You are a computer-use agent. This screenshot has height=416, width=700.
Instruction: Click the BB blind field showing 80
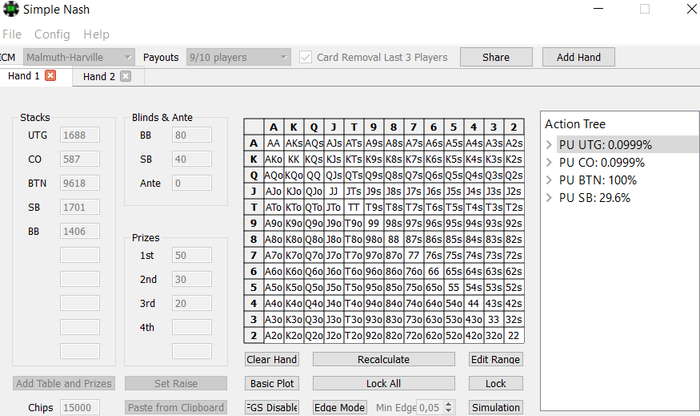click(192, 135)
